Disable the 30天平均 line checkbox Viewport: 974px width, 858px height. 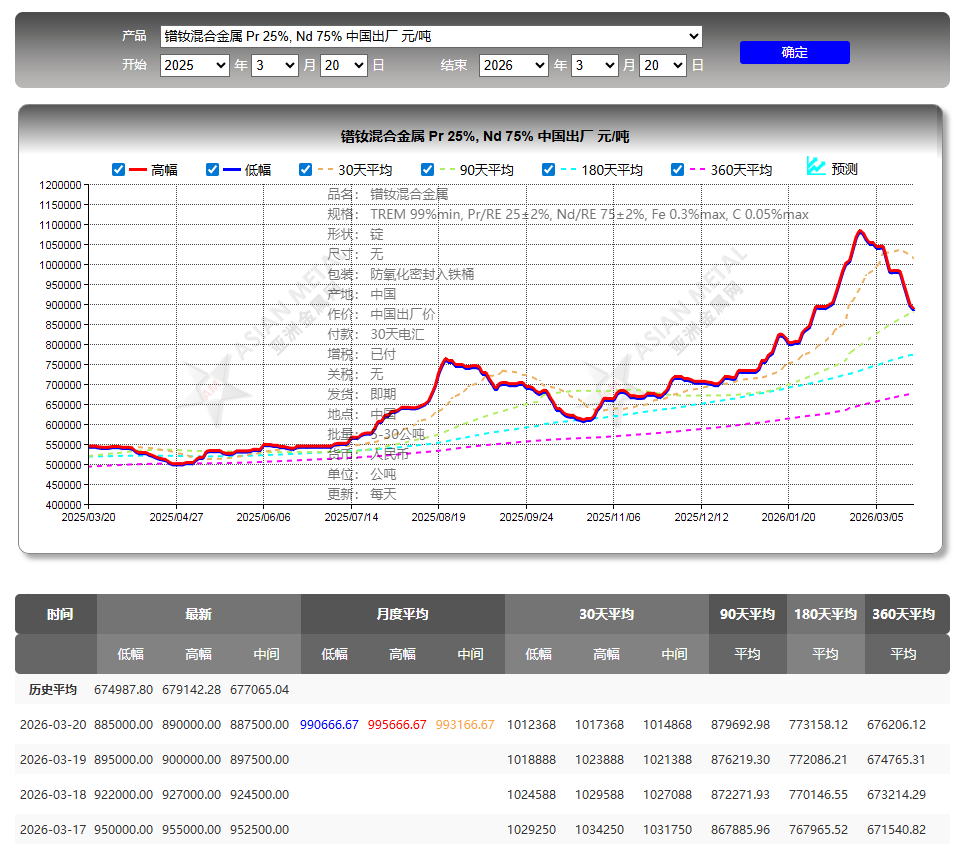[305, 170]
